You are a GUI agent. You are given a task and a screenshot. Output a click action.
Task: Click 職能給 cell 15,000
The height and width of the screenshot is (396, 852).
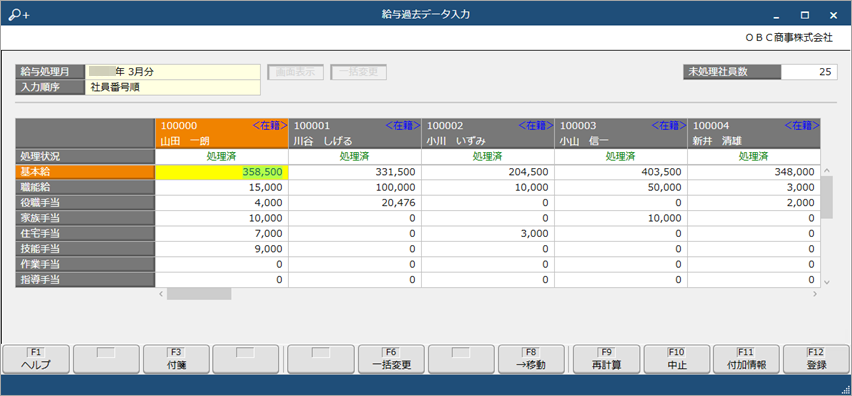(222, 187)
